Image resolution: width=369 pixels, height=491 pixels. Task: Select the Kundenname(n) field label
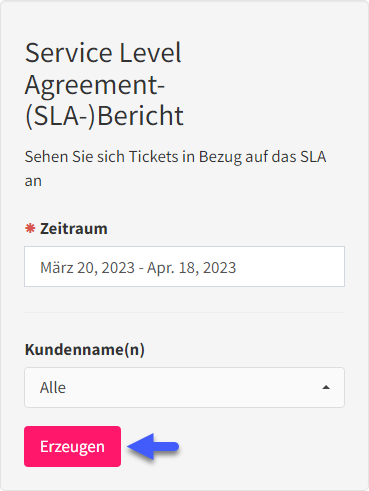[x=85, y=349]
